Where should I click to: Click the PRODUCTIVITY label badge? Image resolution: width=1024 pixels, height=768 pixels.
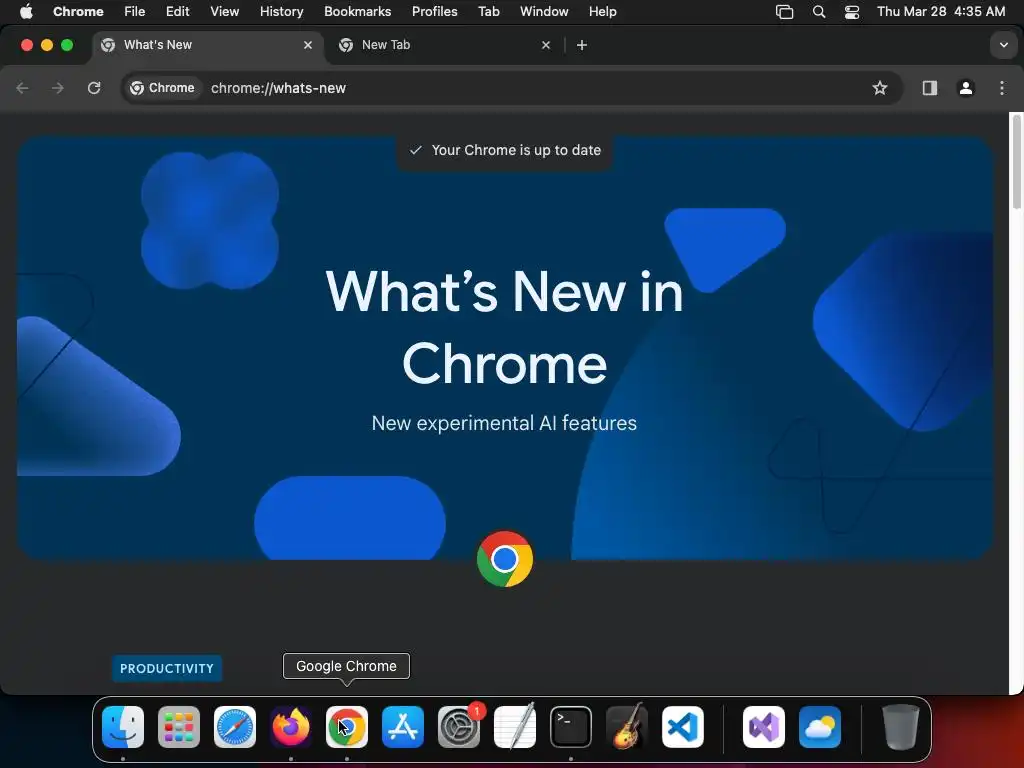[167, 669]
